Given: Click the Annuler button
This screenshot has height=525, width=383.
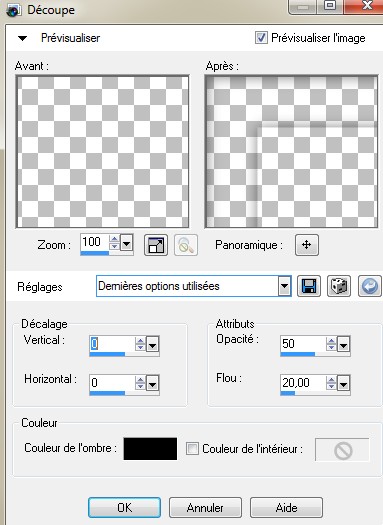Looking at the screenshot, I should (205, 508).
